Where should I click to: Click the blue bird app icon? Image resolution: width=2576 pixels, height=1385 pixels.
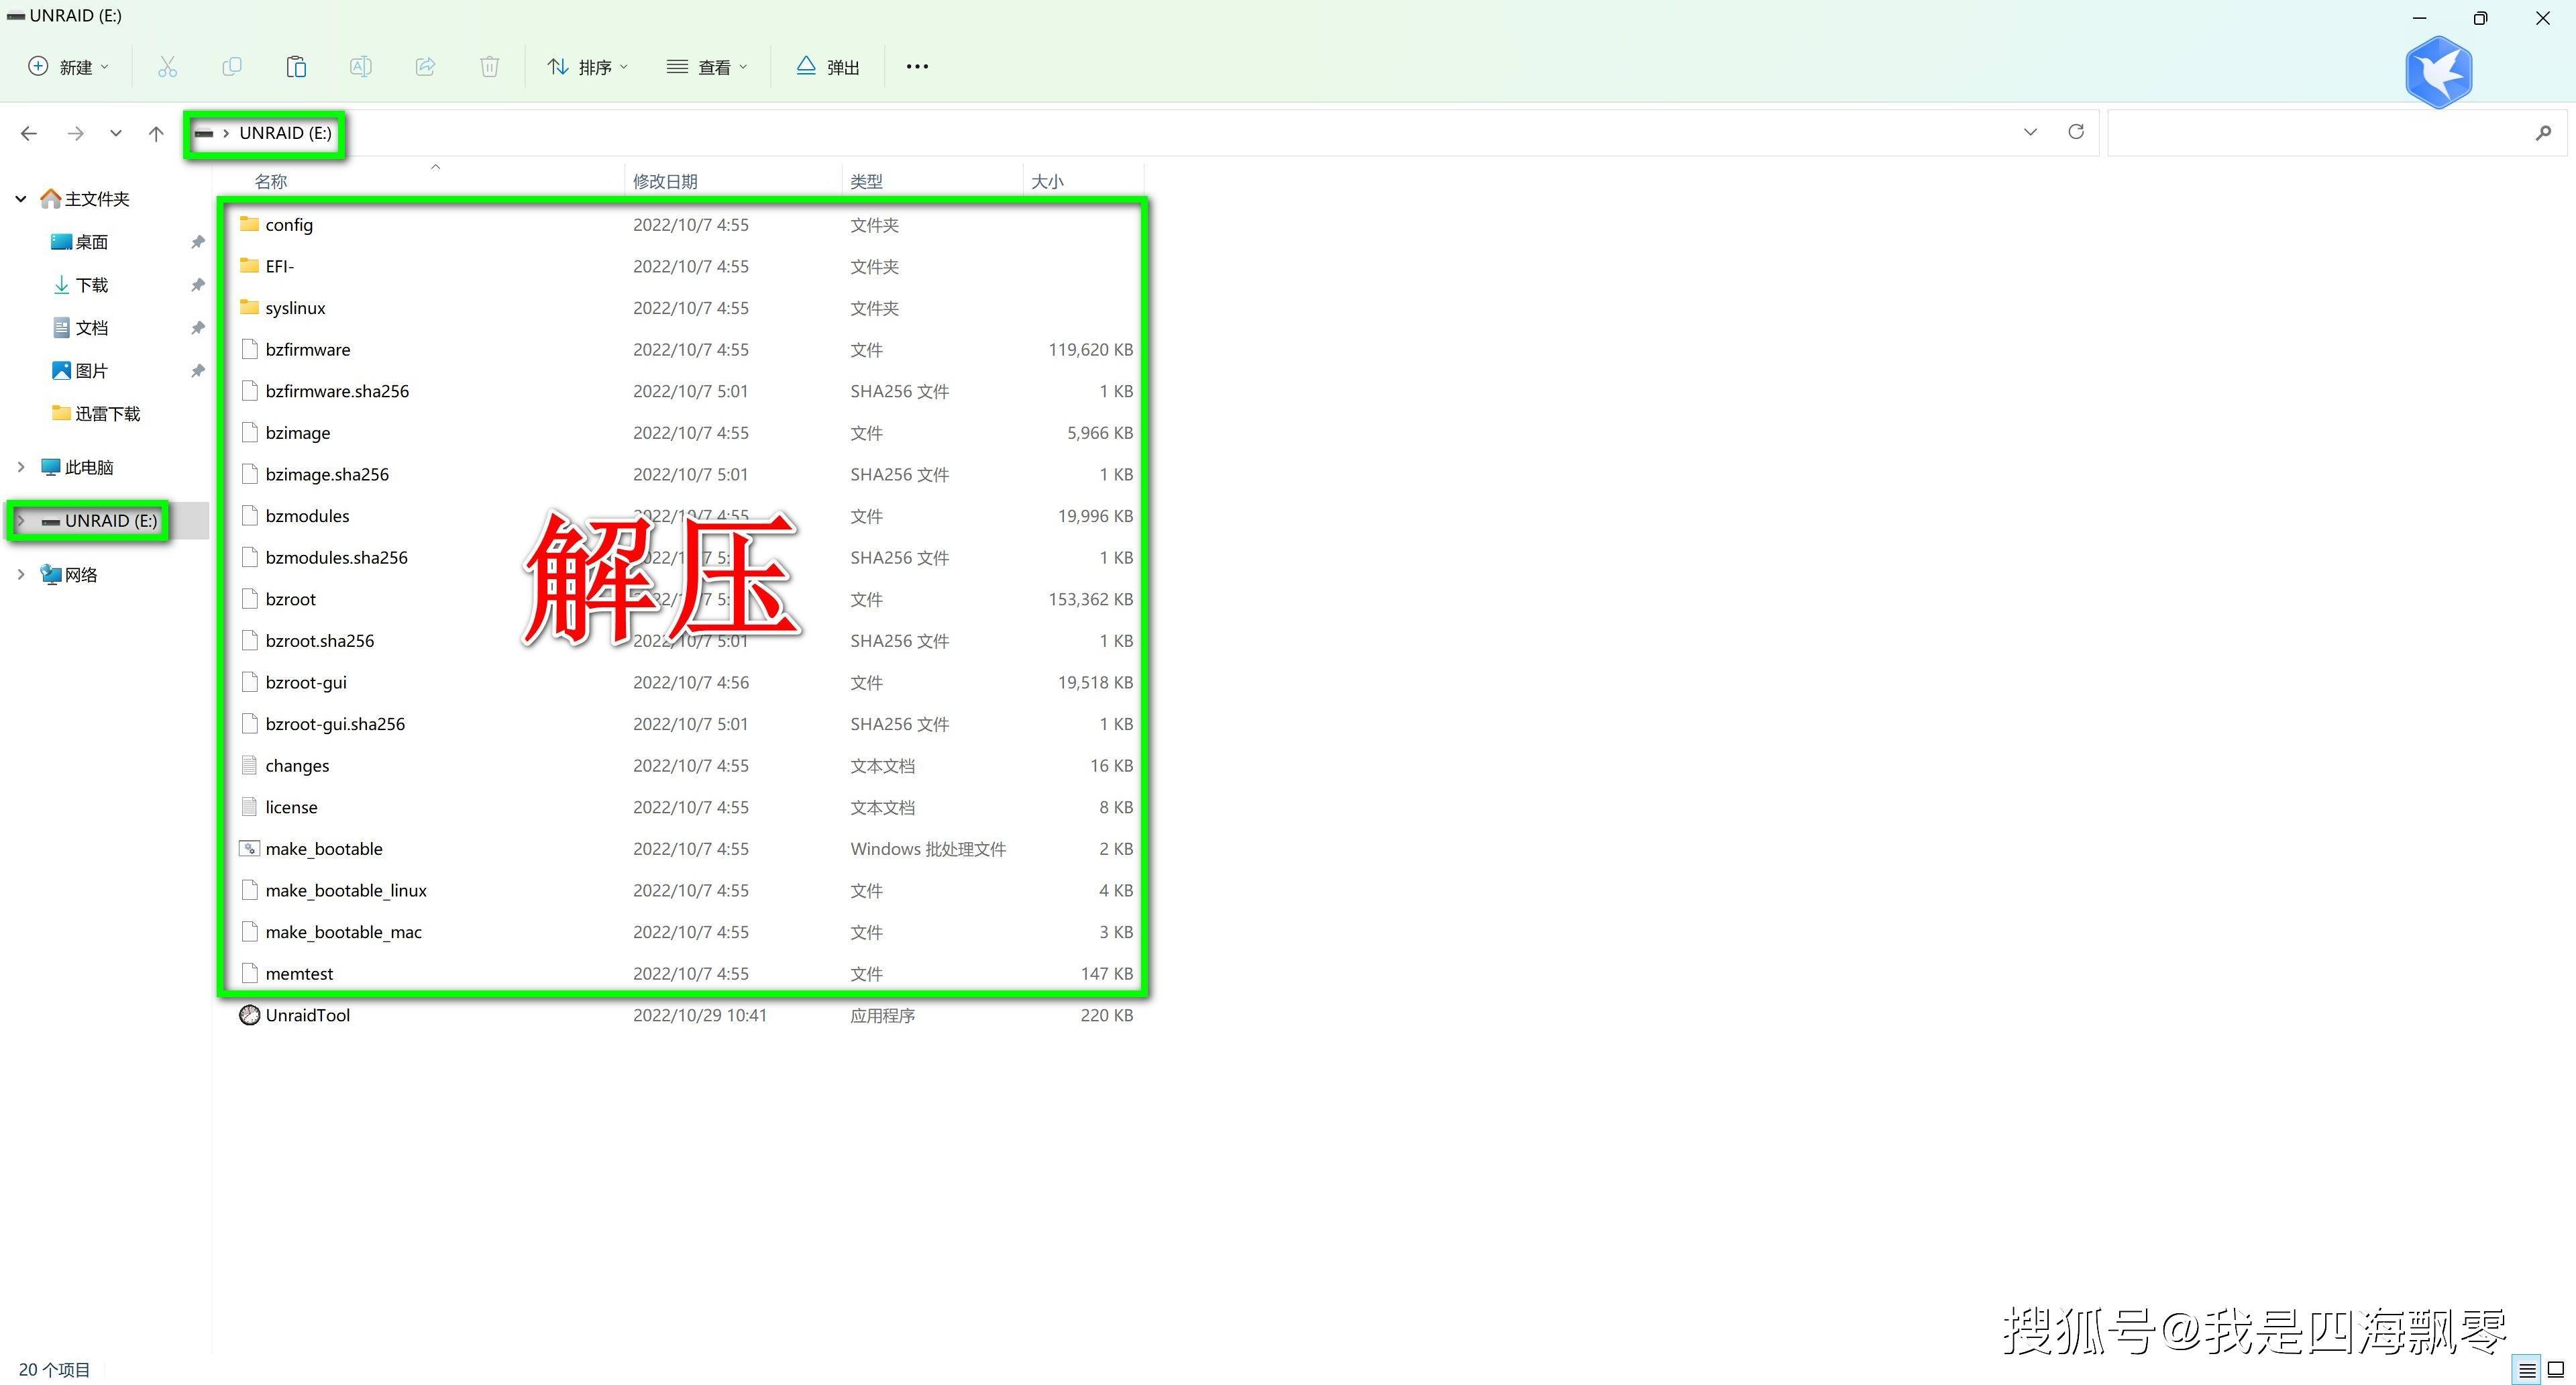2439,72
